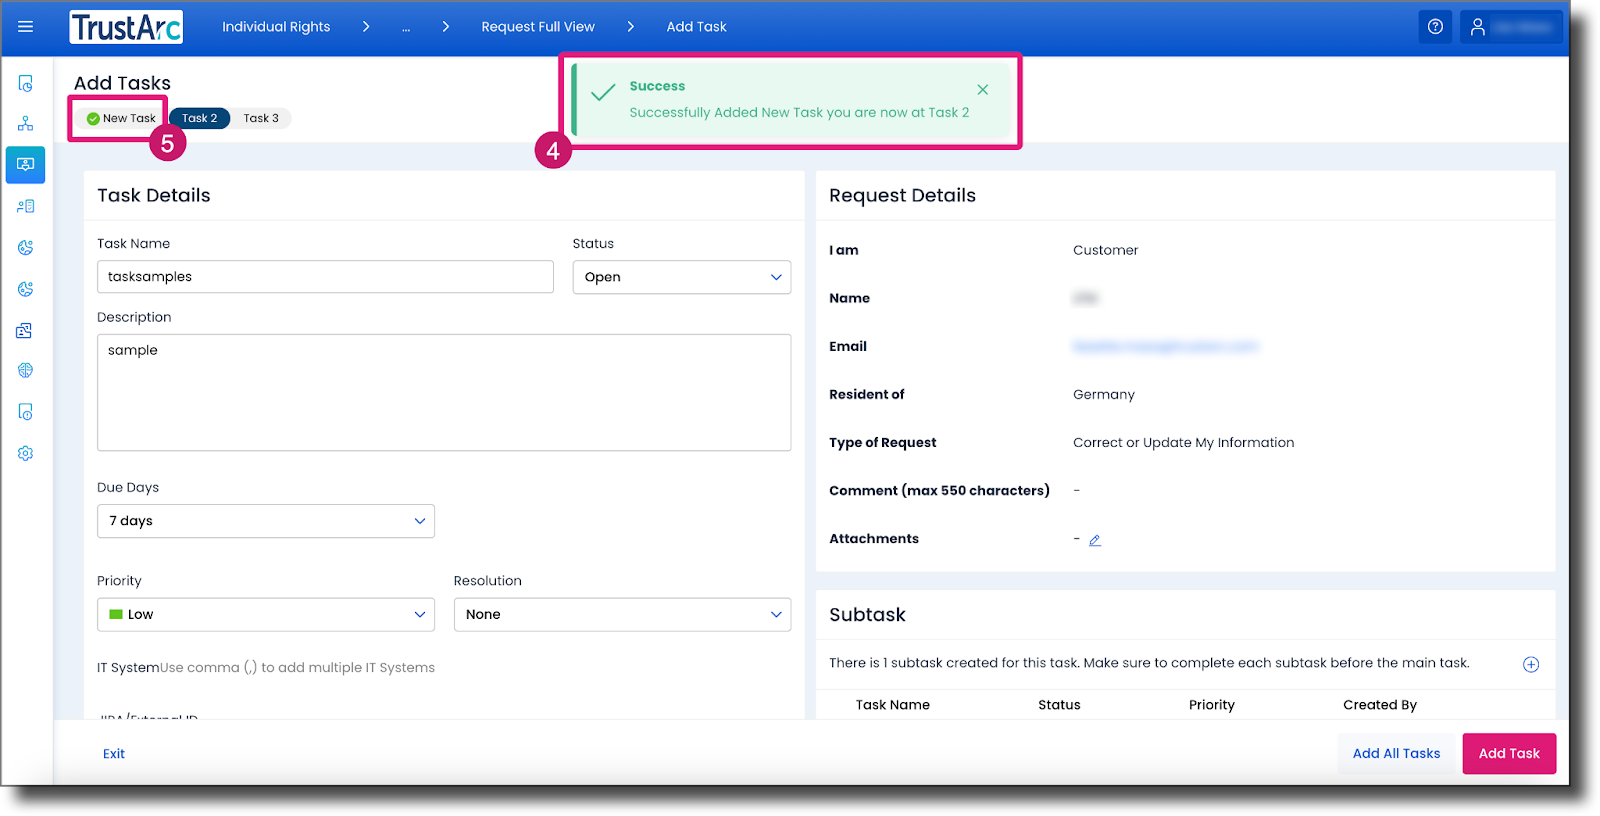1600x816 pixels.
Task: Dismiss the Success notification
Action: point(983,90)
